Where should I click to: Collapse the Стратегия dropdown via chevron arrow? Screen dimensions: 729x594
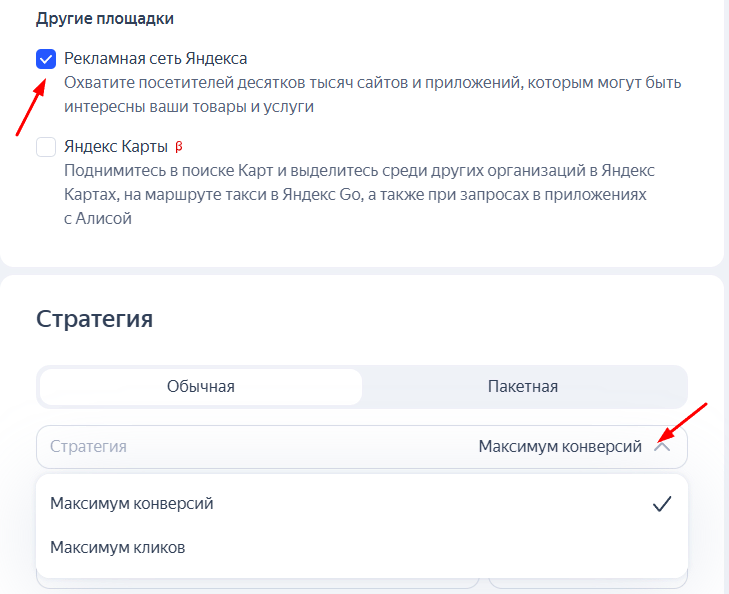click(x=662, y=447)
